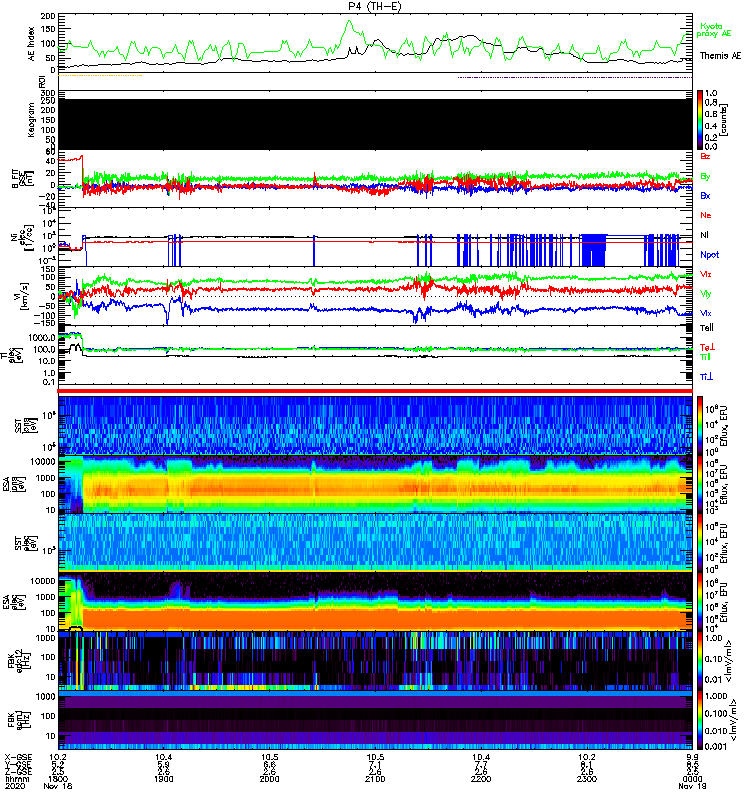750x800 pixels.
Task: Select the black 'Te||' temperature legend label
Action: 707,328
